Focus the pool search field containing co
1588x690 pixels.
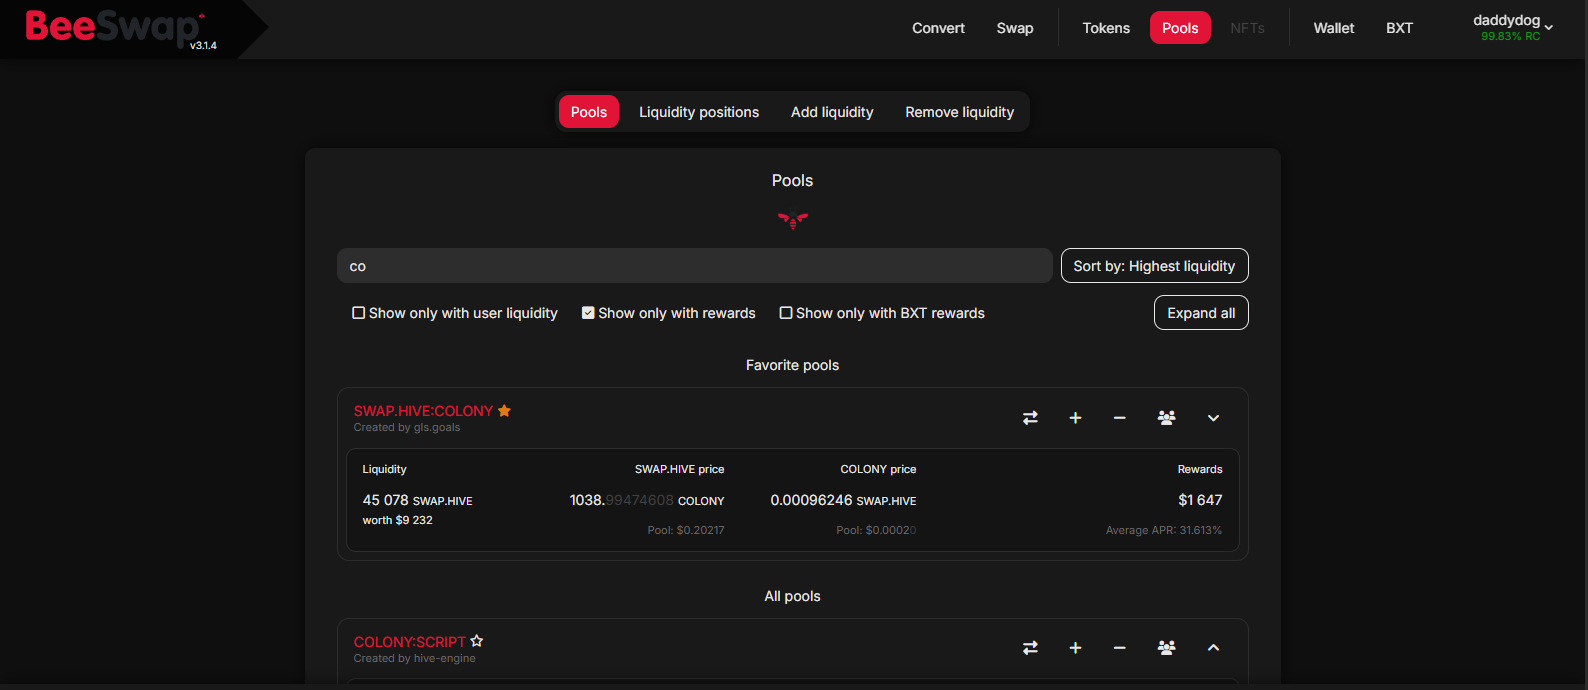(694, 266)
